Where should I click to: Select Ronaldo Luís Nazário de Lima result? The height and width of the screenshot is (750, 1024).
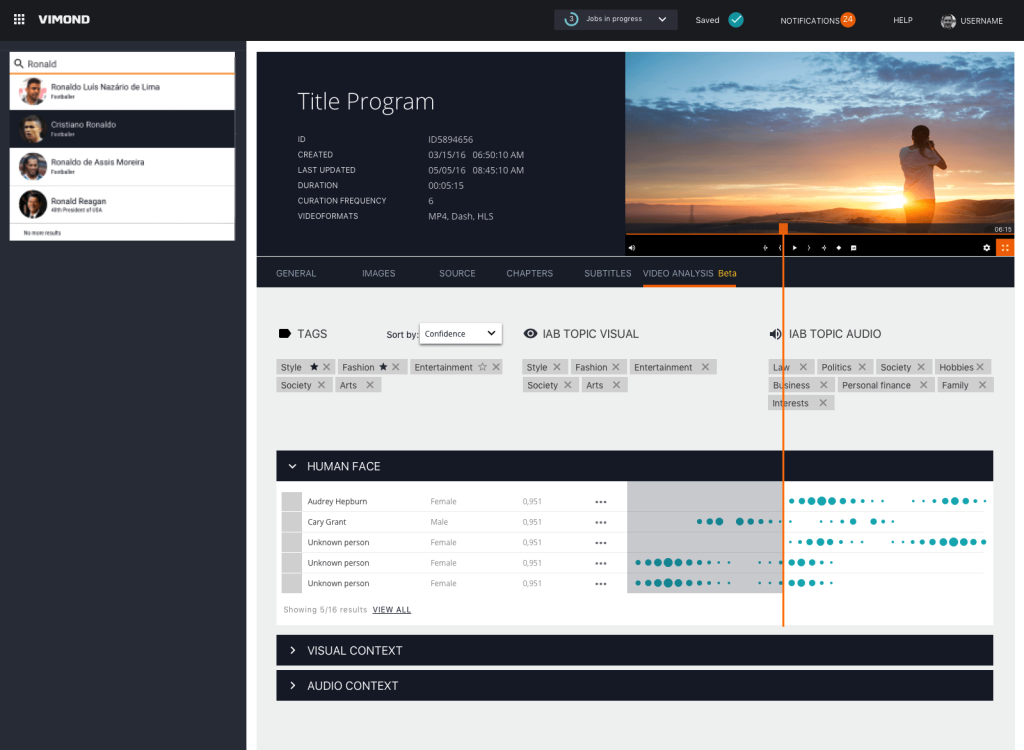(122, 91)
